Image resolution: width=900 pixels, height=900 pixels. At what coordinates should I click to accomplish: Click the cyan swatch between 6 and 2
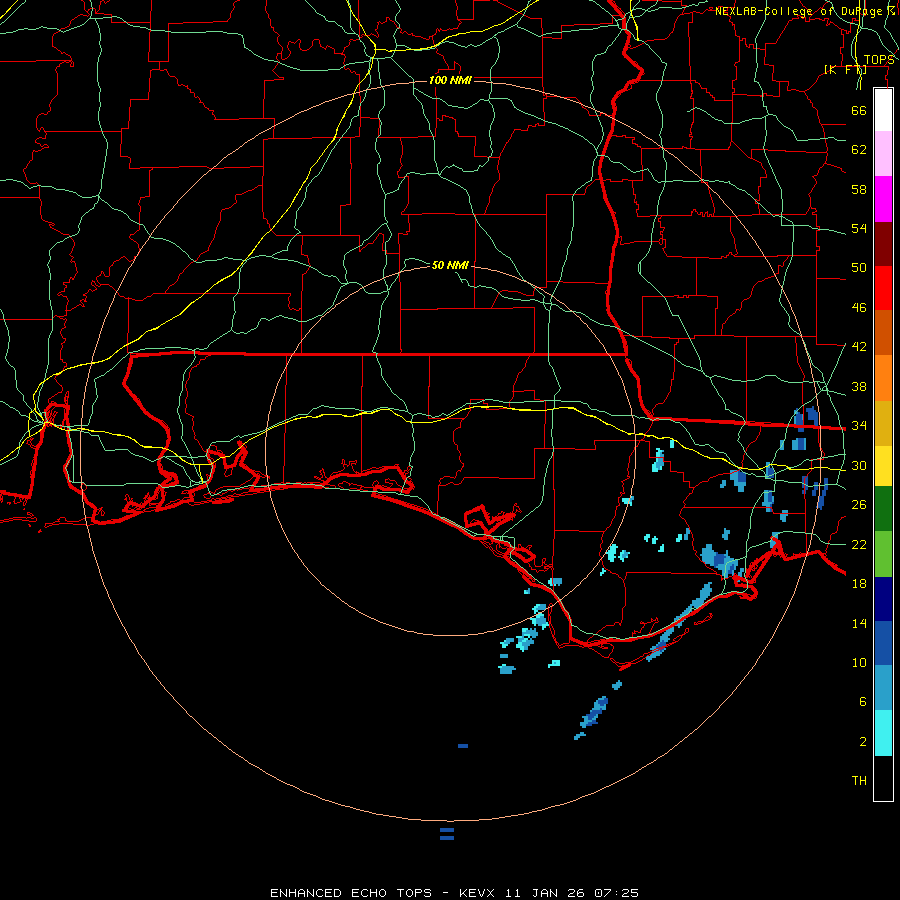click(x=883, y=733)
